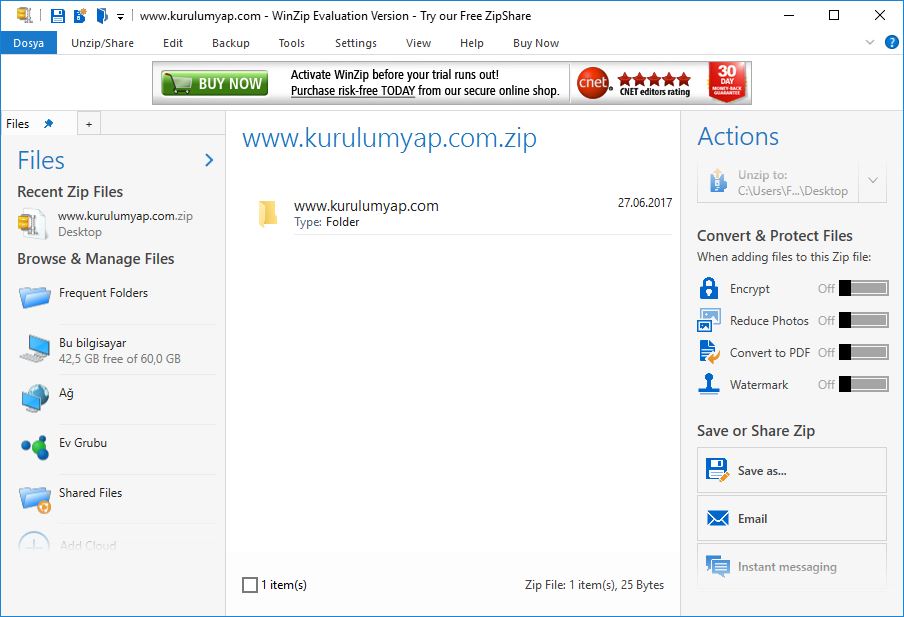Switch to the Unzip/Share ribbon tab
The width and height of the screenshot is (904, 617).
click(103, 43)
